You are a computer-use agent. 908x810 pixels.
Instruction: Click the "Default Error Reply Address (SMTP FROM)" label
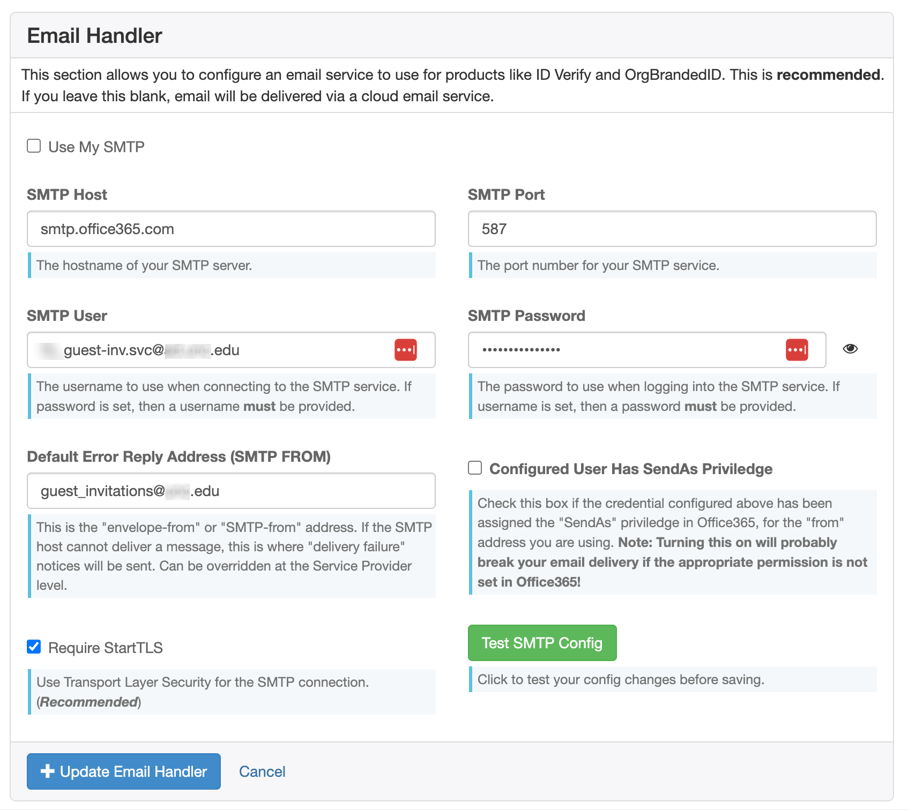click(x=179, y=457)
